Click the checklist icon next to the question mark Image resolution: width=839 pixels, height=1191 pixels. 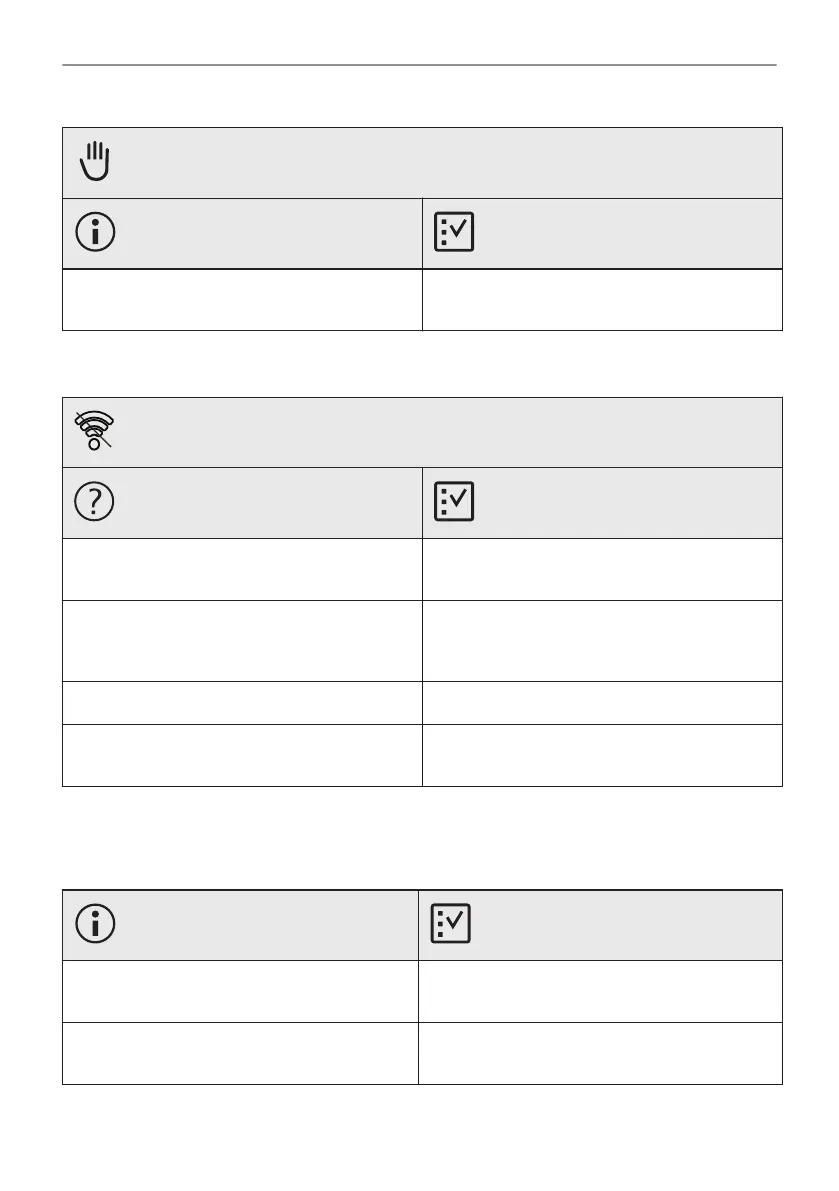click(x=455, y=503)
